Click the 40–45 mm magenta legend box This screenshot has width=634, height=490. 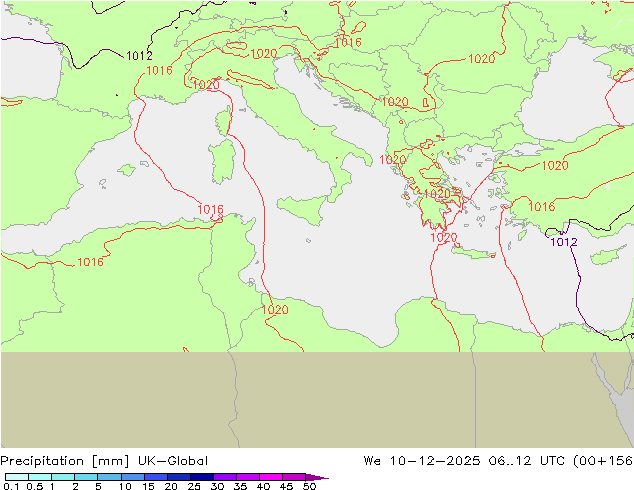coord(271,477)
